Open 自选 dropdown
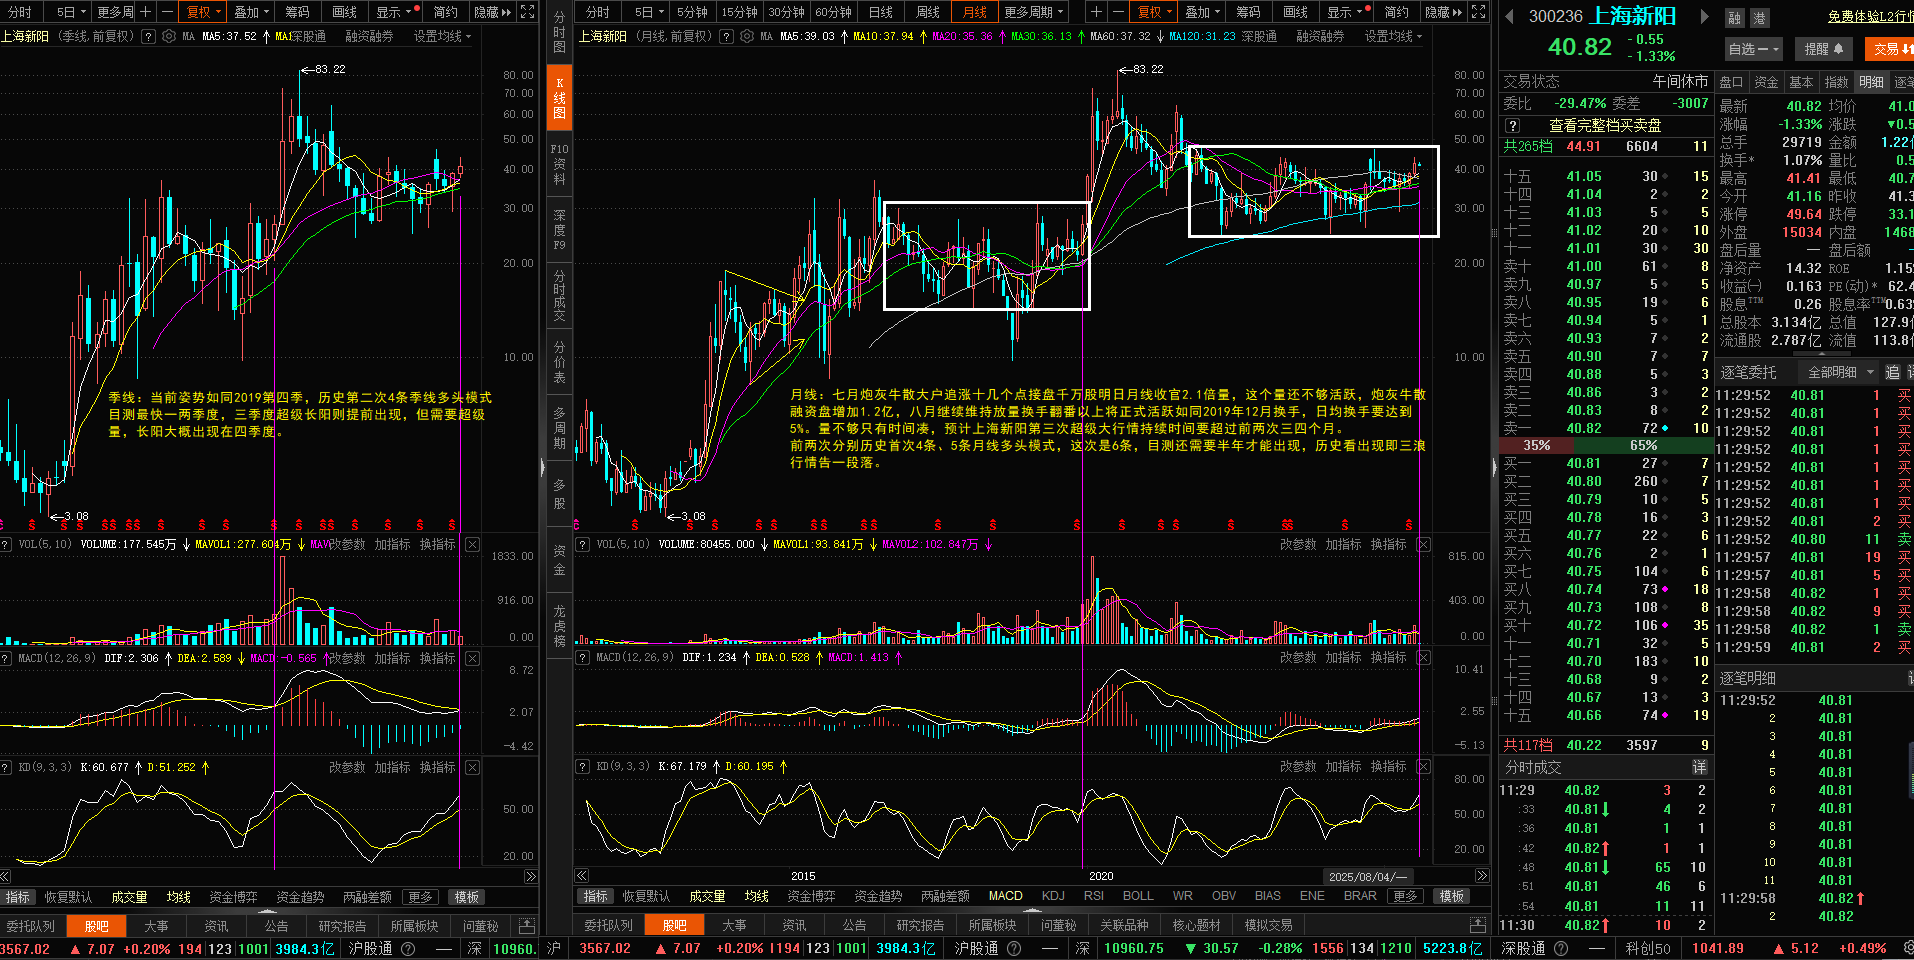1914x960 pixels. 1753,48
